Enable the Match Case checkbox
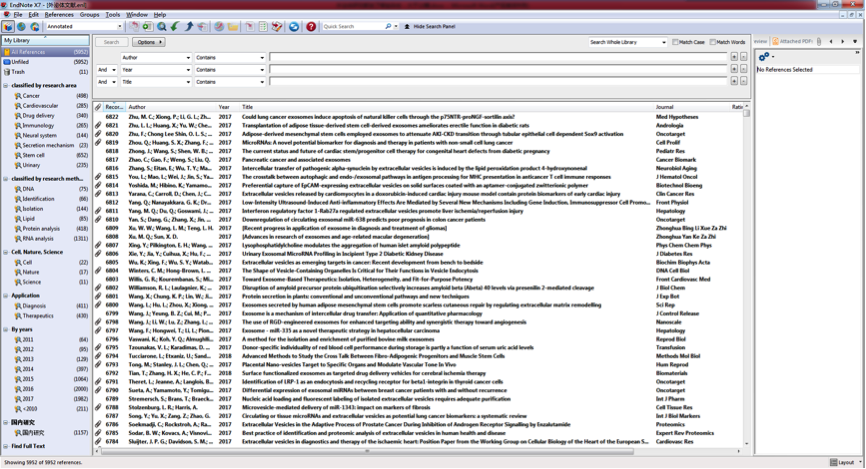 click(x=675, y=42)
